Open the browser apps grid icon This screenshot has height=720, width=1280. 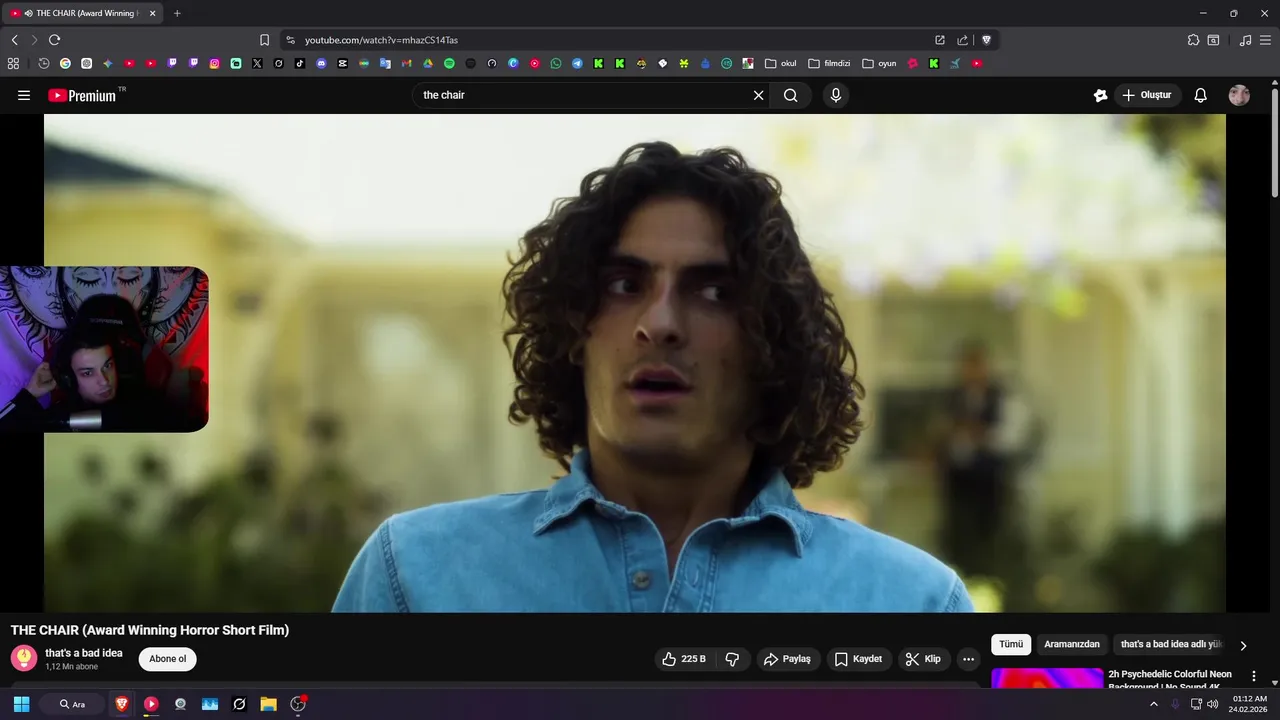click(13, 63)
